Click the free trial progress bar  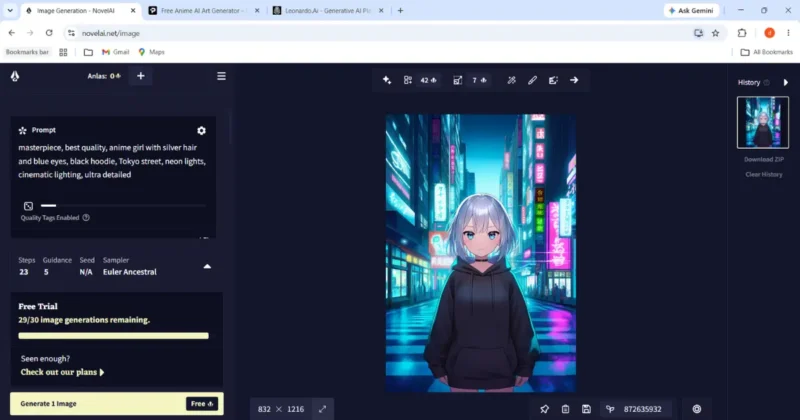113,336
